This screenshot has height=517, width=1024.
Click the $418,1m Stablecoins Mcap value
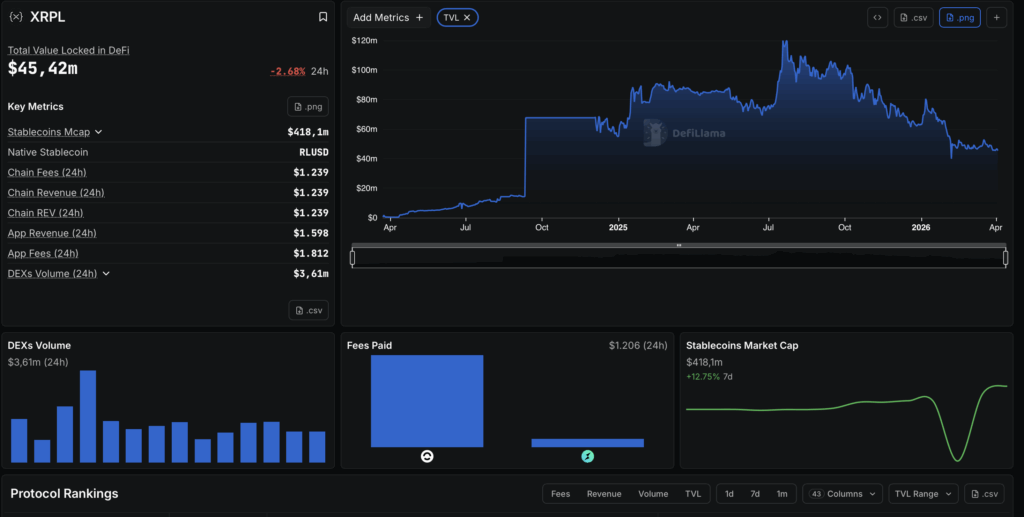308,132
